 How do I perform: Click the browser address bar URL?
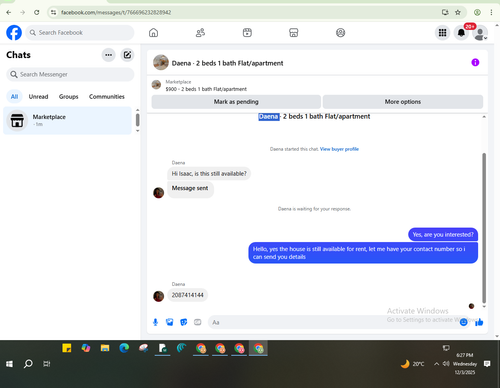click(116, 12)
